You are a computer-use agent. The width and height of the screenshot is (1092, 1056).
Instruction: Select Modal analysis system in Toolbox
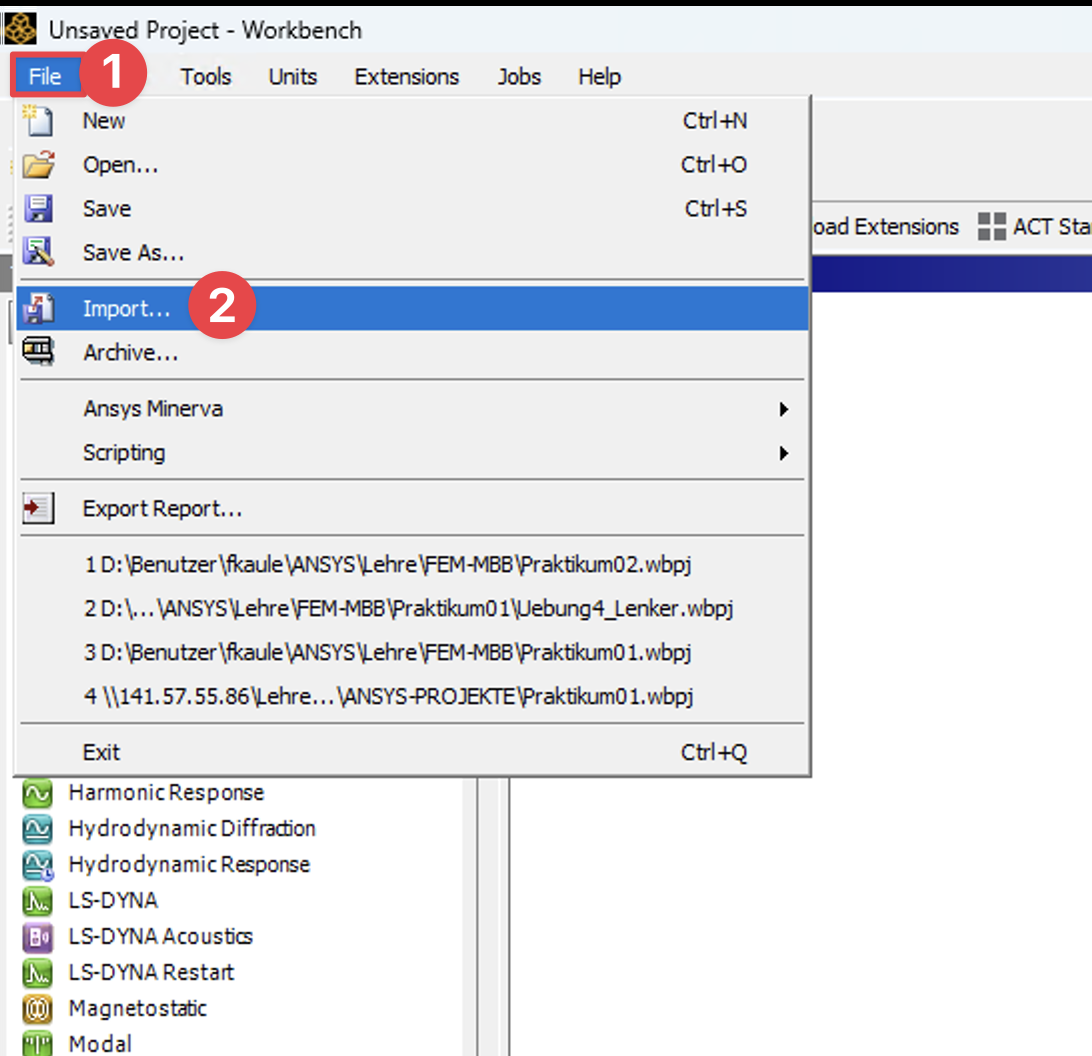coord(100,1044)
